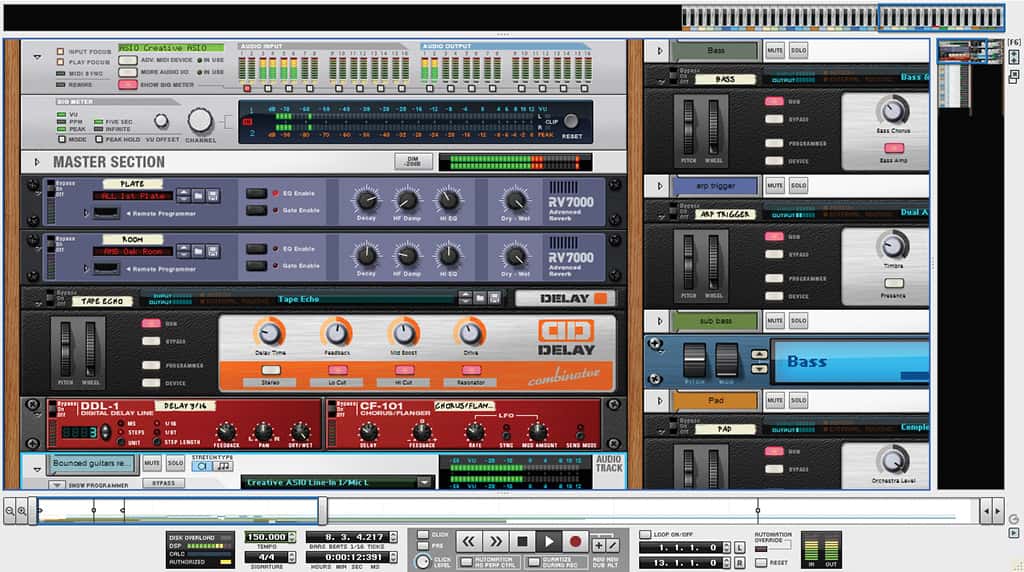Screen dimensions: 1024x572
Task: Toggle More Audio I/O button
Action: 127,72
